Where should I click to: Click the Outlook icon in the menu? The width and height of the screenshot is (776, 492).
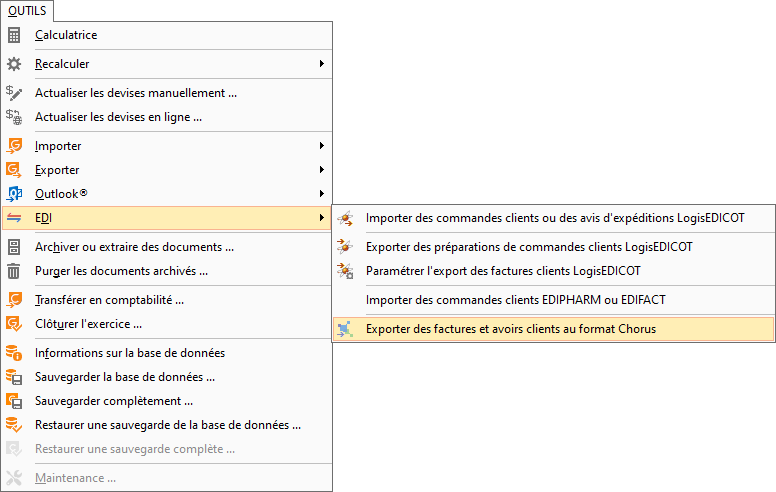pyautogui.click(x=14, y=194)
